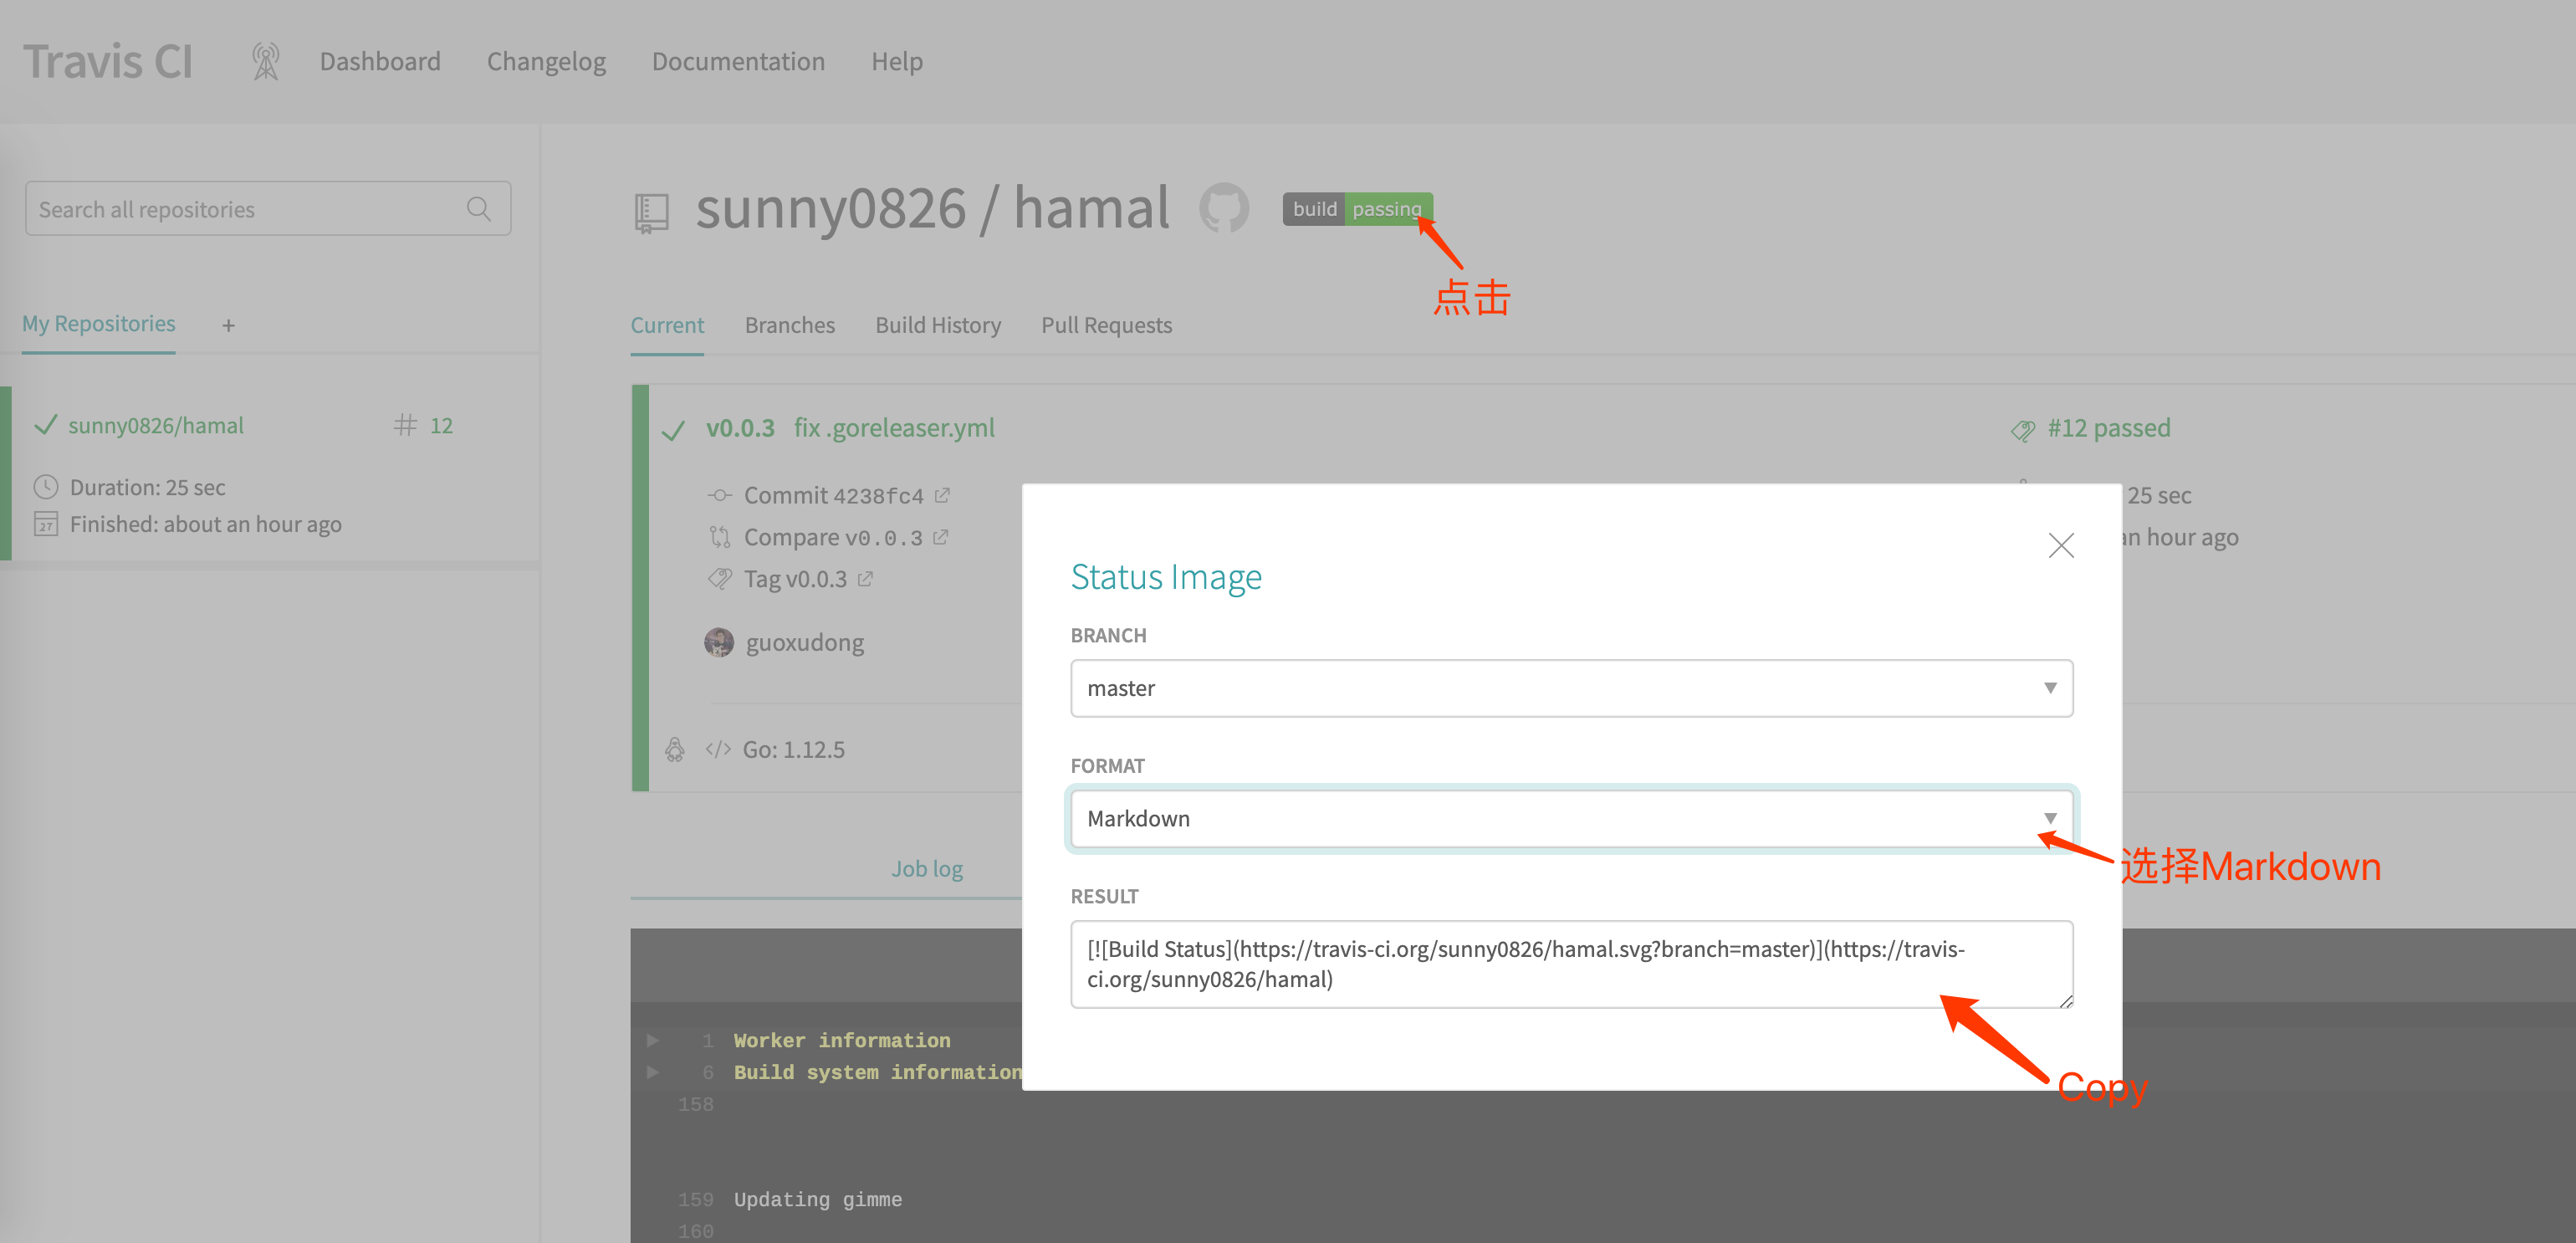
Task: Open Commit 4238fc4 link
Action: pos(834,496)
